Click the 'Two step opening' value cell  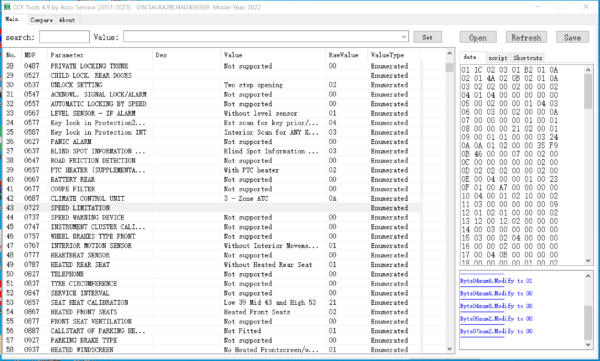pyautogui.click(x=253, y=85)
